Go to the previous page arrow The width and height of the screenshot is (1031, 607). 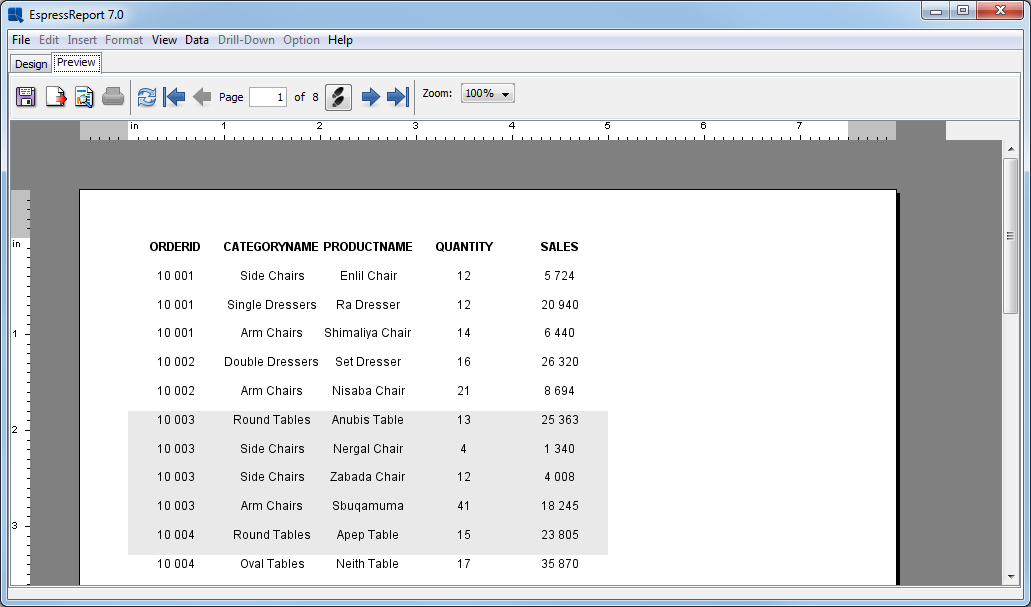coord(202,97)
